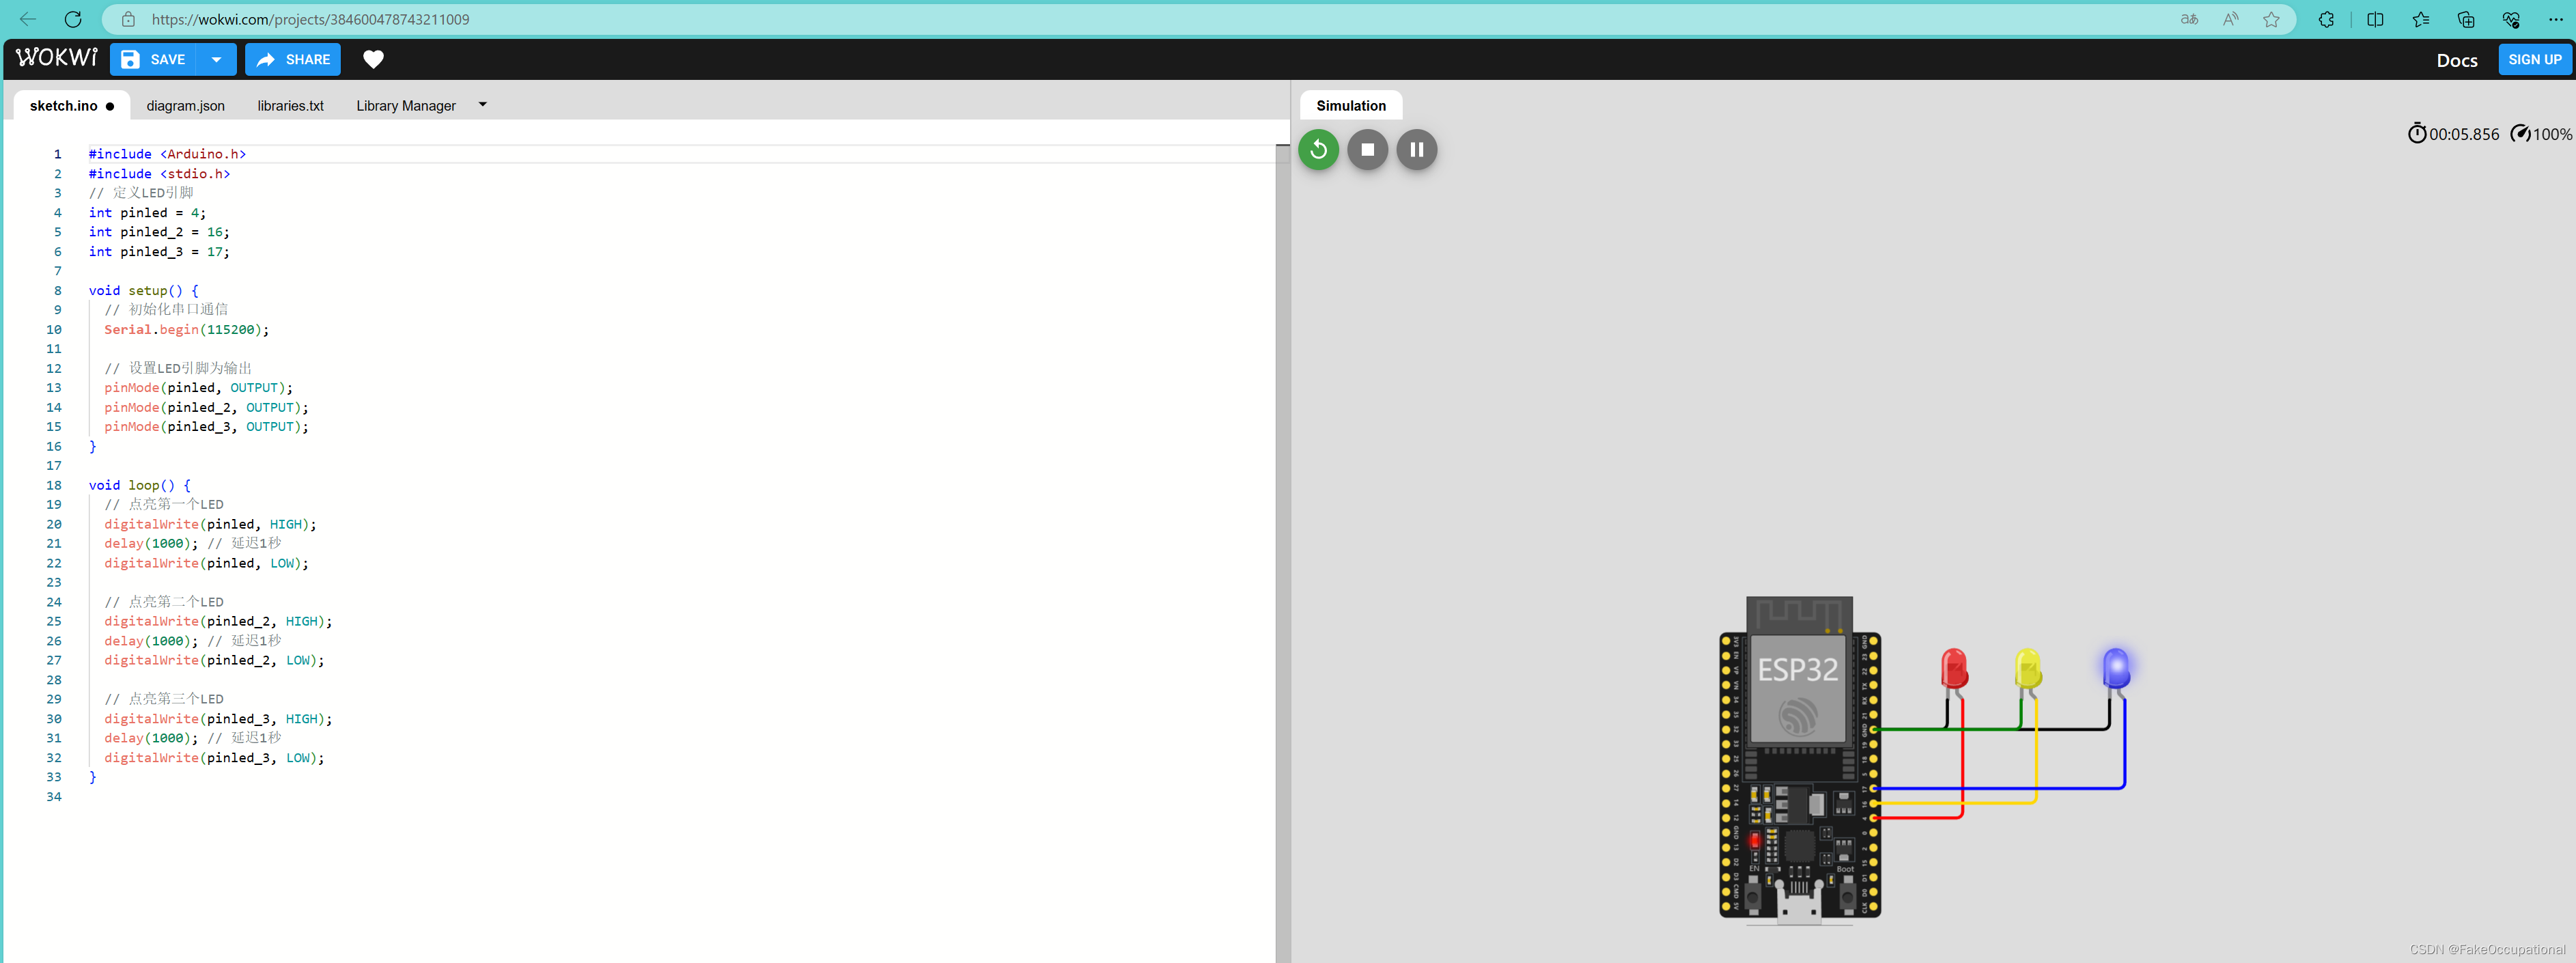This screenshot has width=2576, height=963.
Task: Open favorites list icon
Action: point(2420,19)
